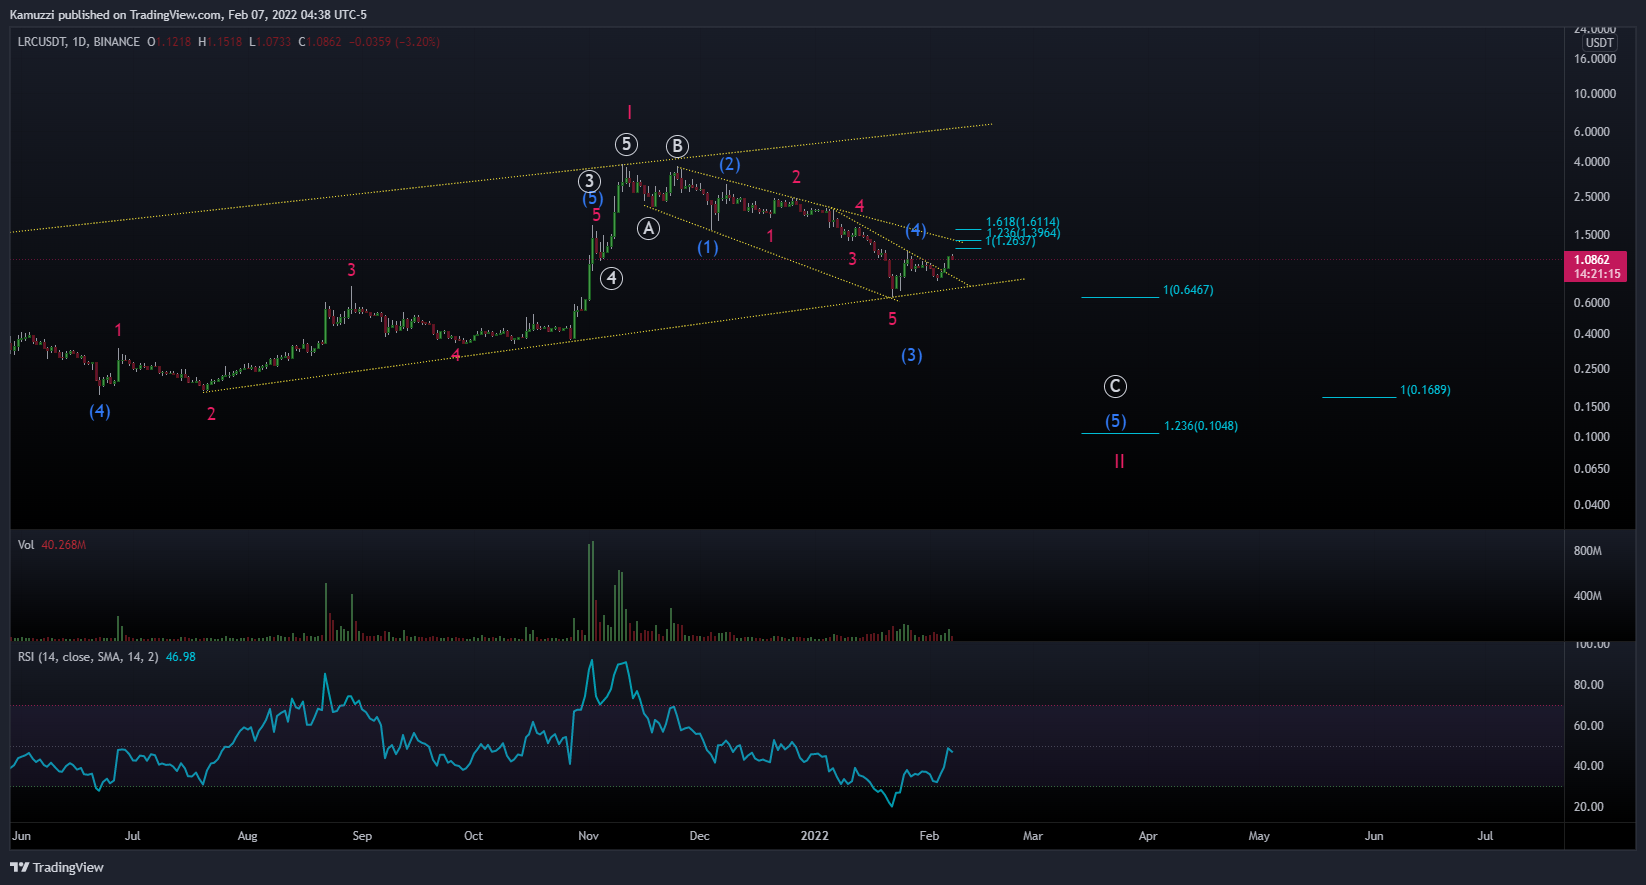Click the 10.0000 price axis label
This screenshot has width=1646, height=885.
[x=1595, y=94]
